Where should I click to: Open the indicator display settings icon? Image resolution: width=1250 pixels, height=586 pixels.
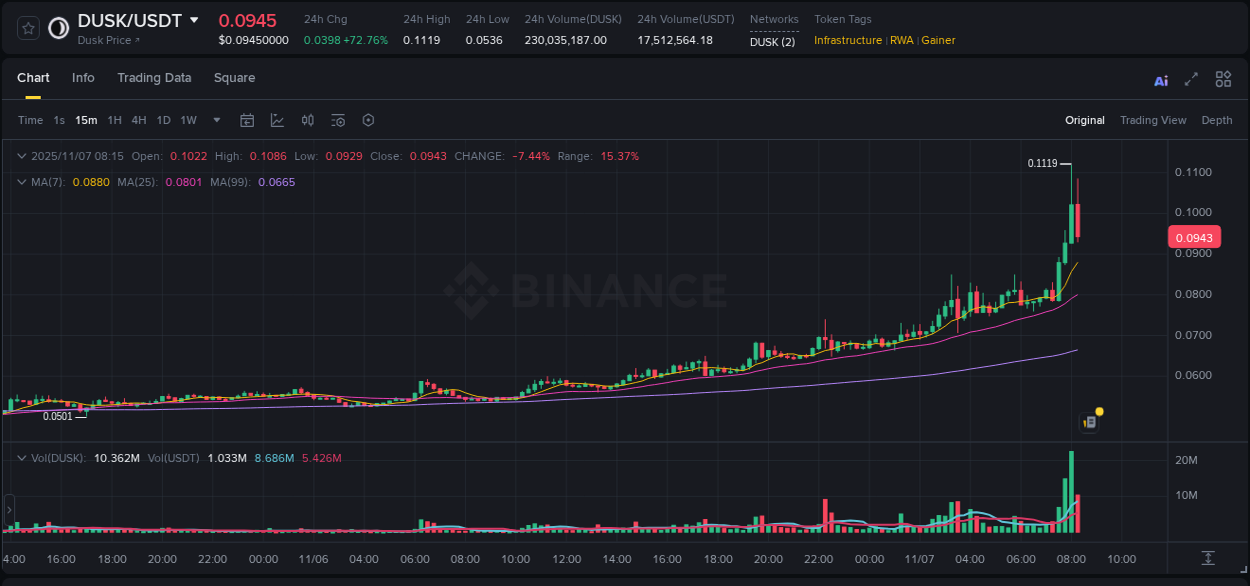pos(337,120)
